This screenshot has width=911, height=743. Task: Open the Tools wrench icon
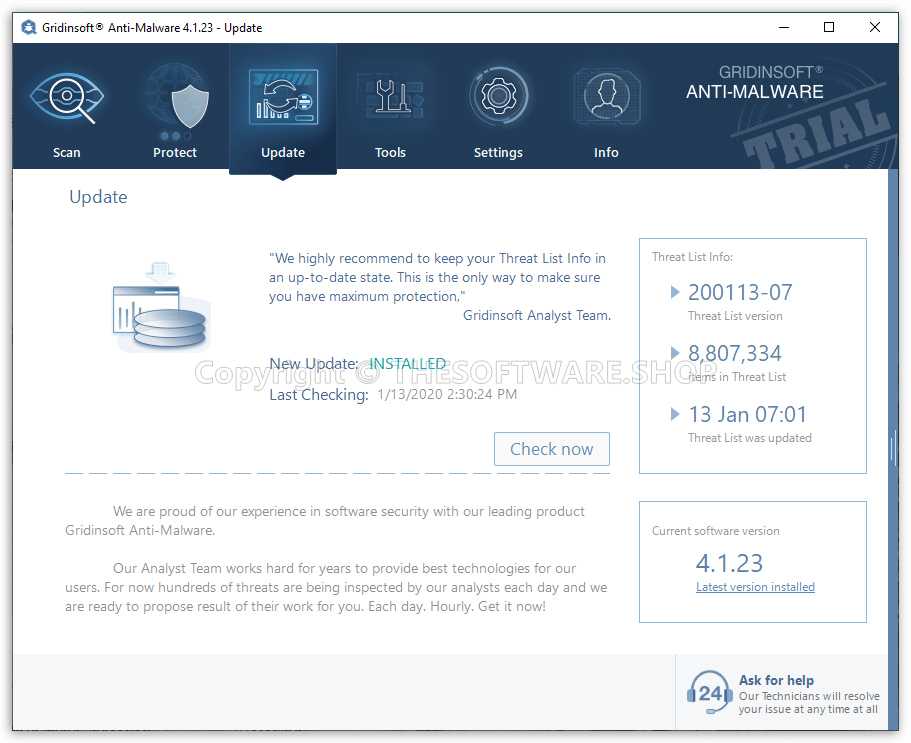click(390, 98)
